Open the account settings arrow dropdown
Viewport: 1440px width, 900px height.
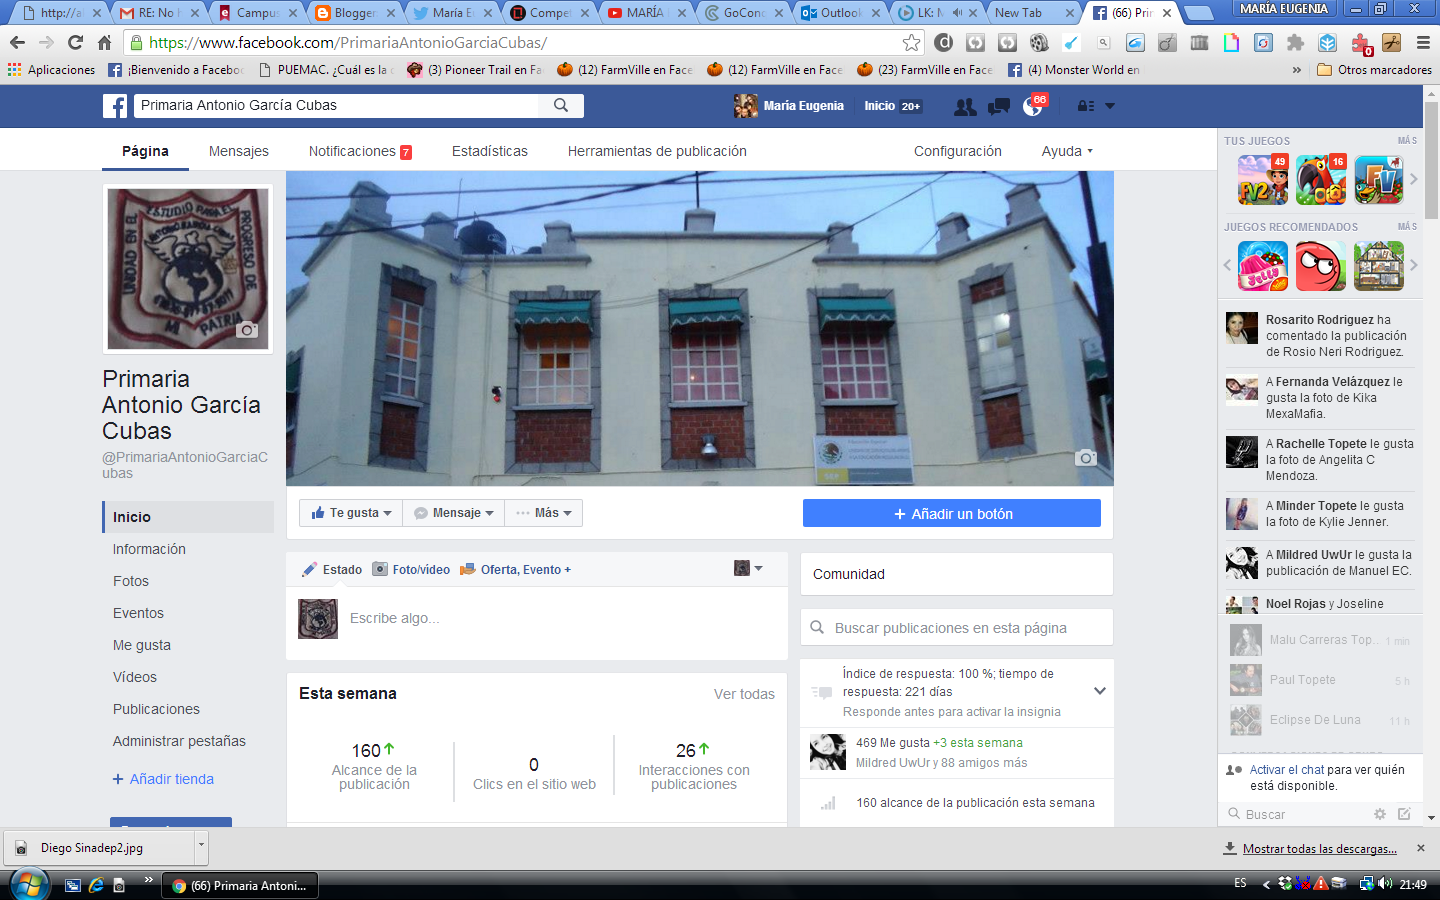(1109, 106)
